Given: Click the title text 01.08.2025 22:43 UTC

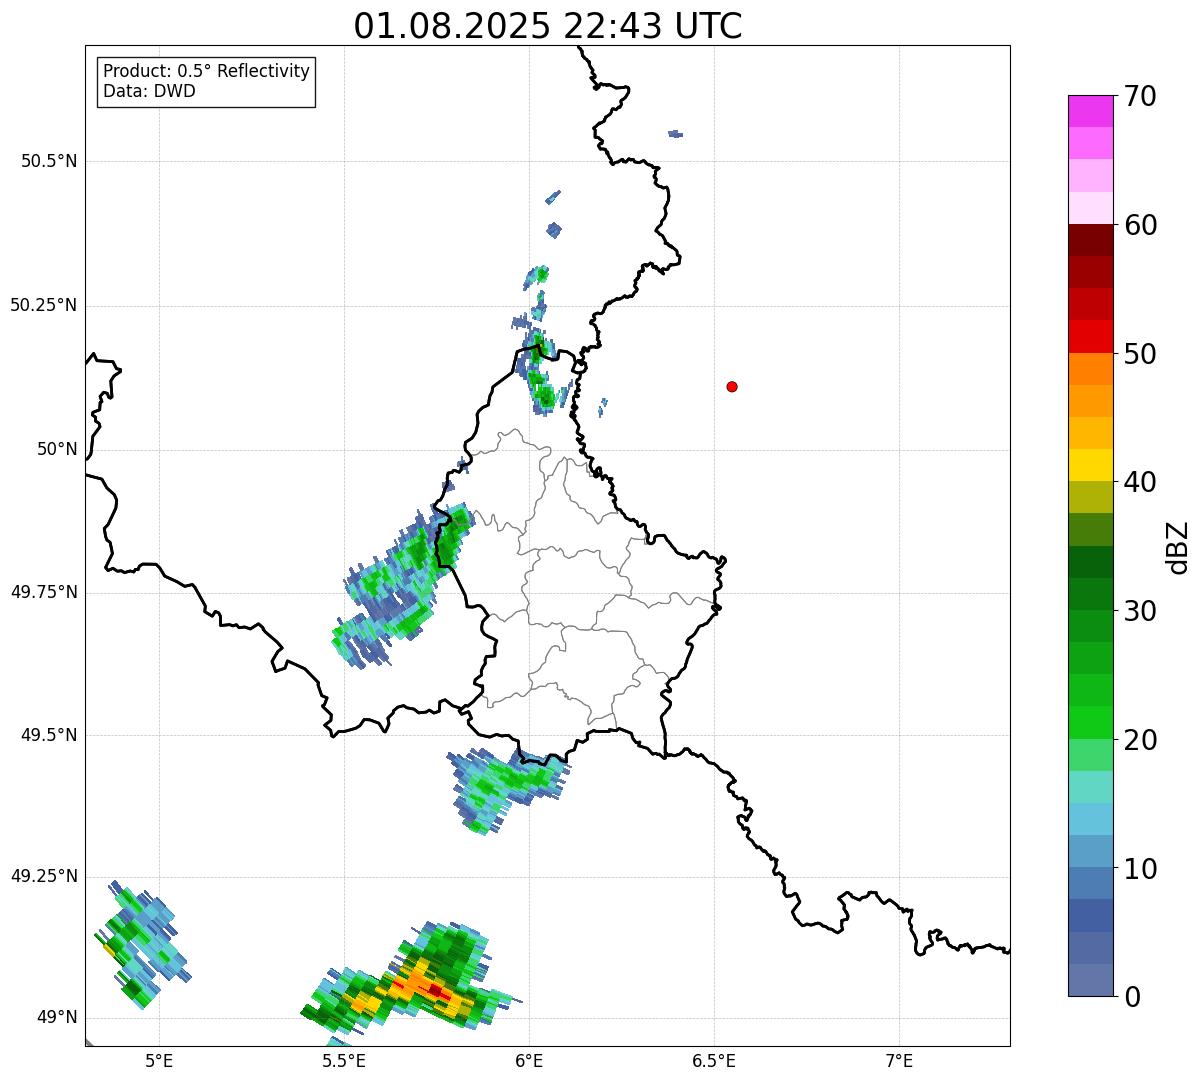Looking at the screenshot, I should (548, 26).
